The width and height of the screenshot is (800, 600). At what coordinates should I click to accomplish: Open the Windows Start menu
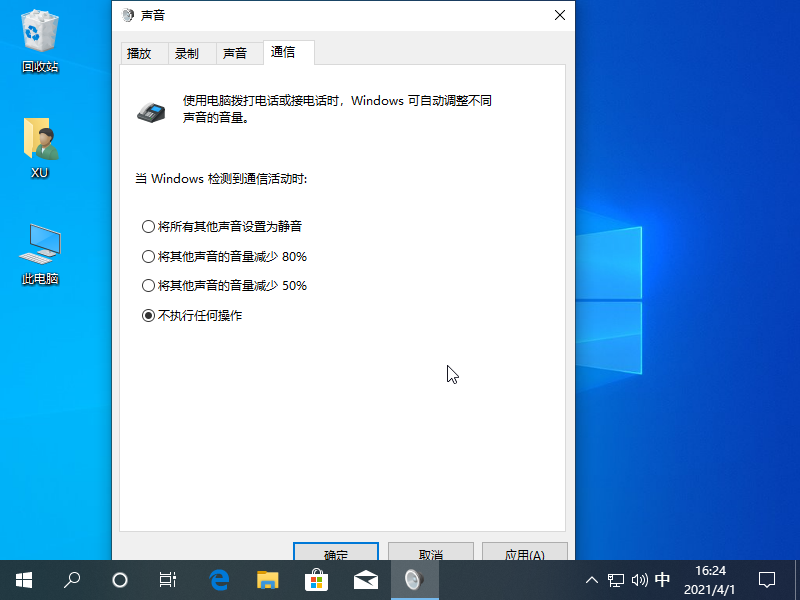pyautogui.click(x=23, y=579)
